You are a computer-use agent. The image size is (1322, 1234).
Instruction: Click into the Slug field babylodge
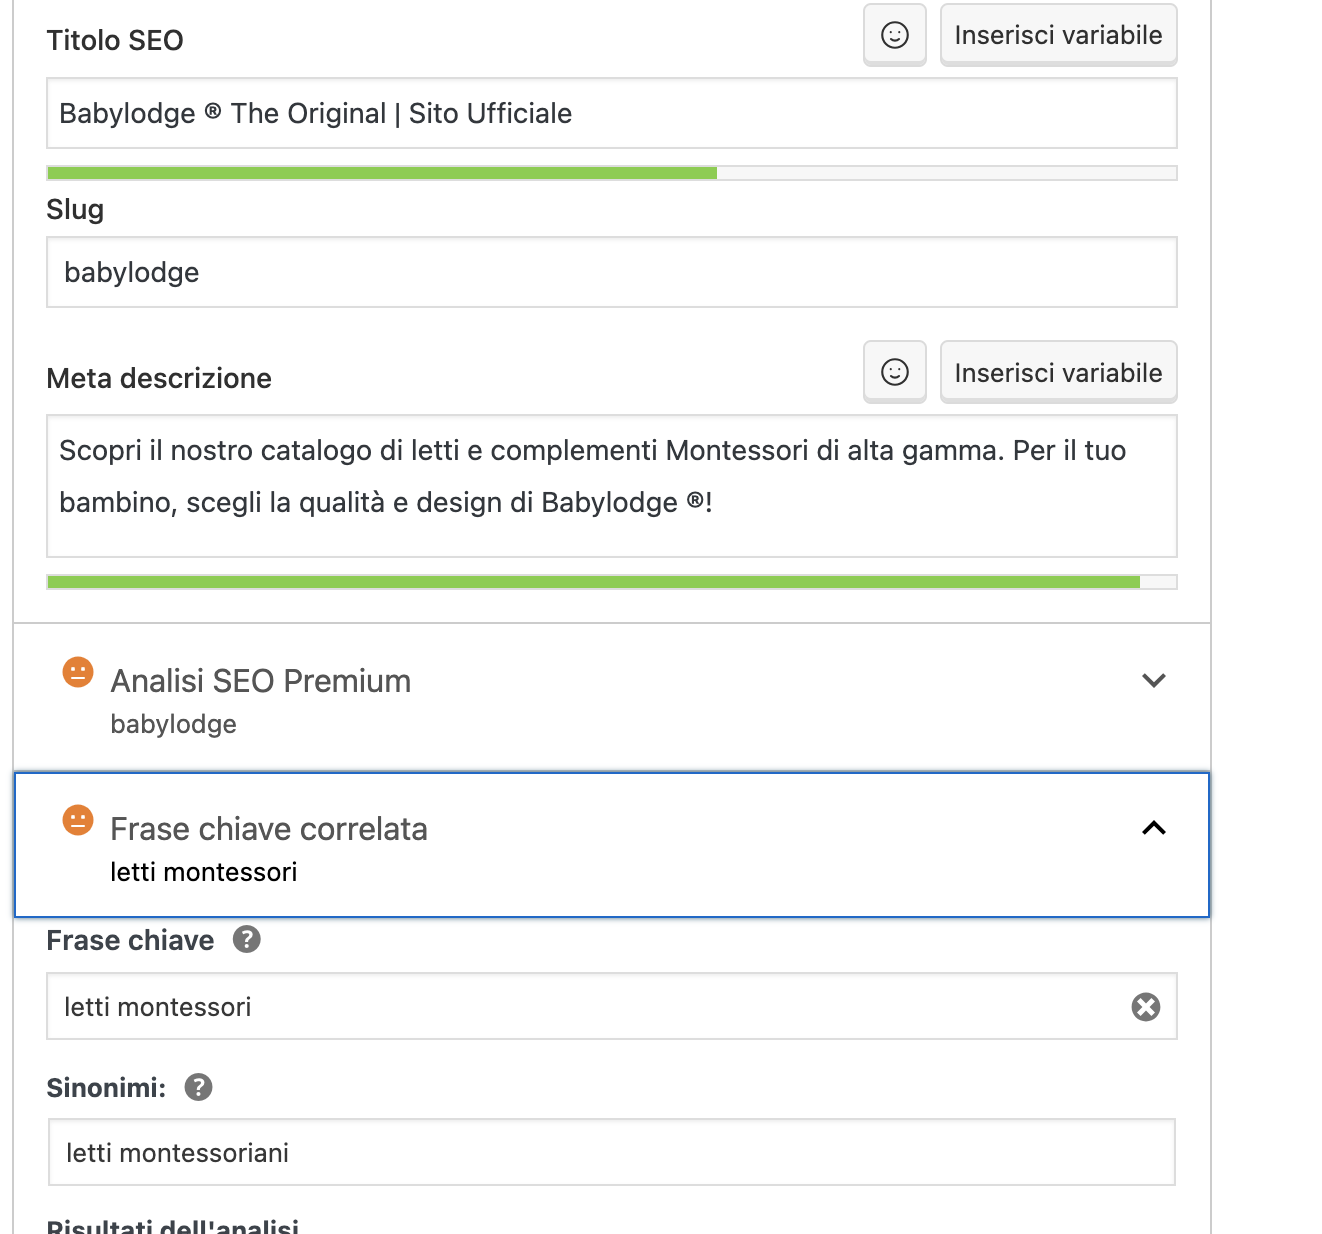612,272
